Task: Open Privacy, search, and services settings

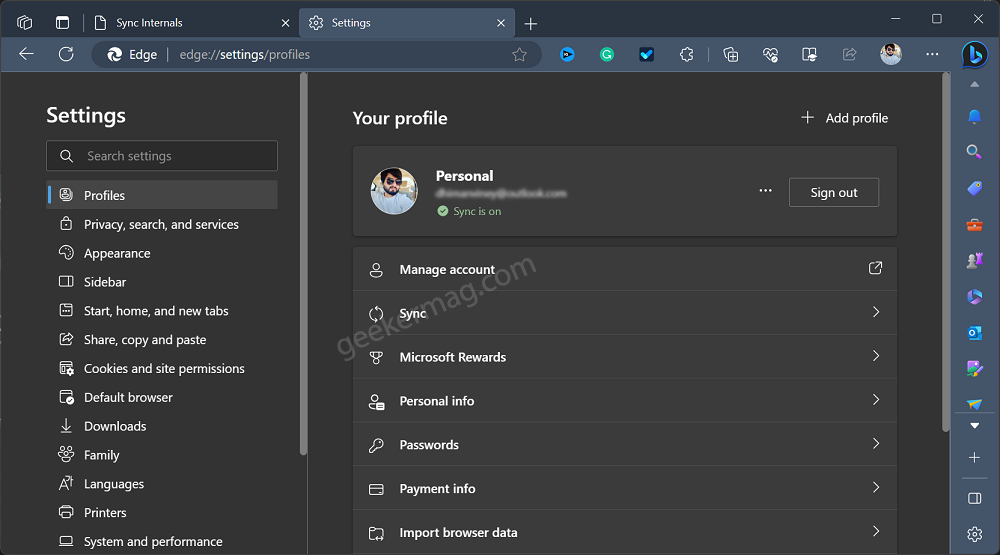Action: 162,224
